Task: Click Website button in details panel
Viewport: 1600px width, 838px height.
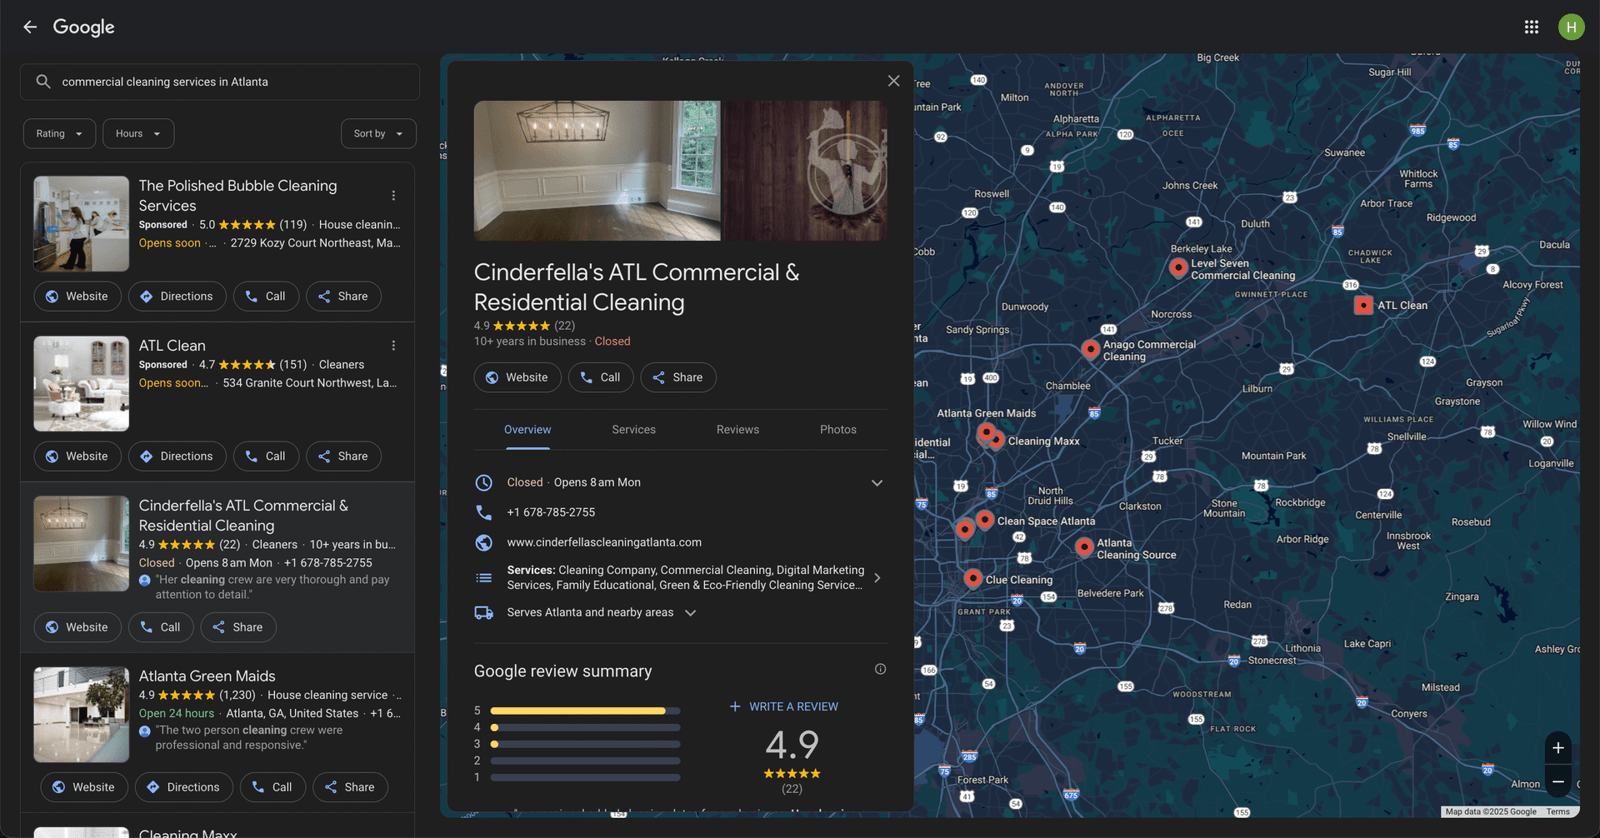Action: click(517, 377)
